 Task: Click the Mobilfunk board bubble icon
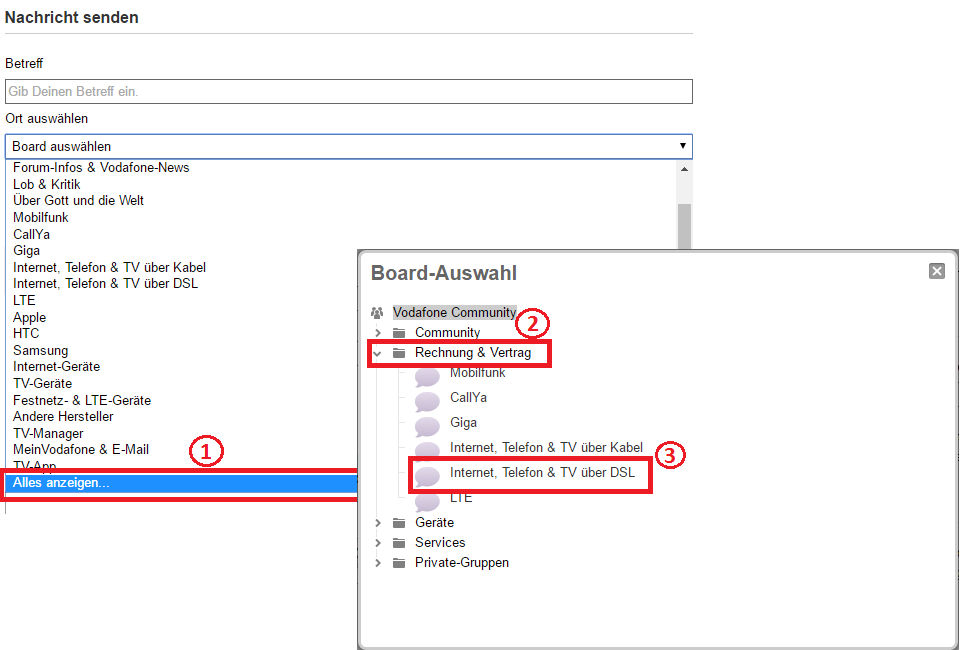tap(427, 378)
